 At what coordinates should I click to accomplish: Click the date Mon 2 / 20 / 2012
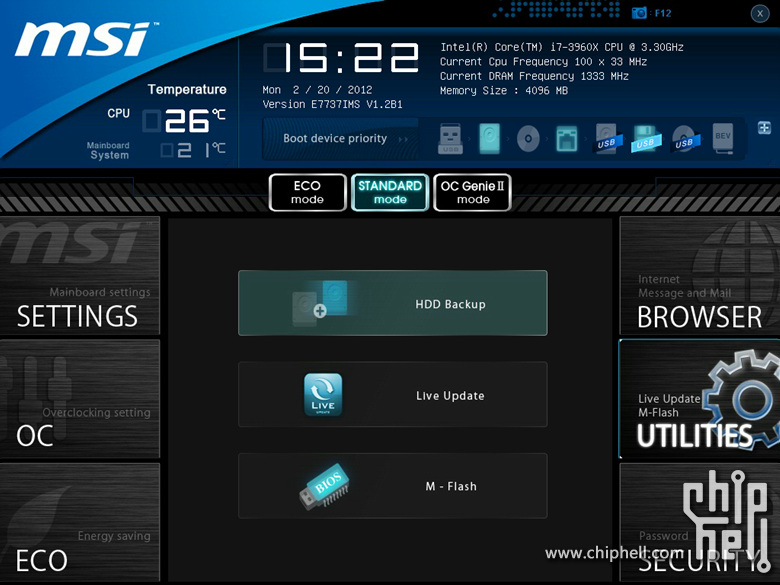[x=317, y=90]
